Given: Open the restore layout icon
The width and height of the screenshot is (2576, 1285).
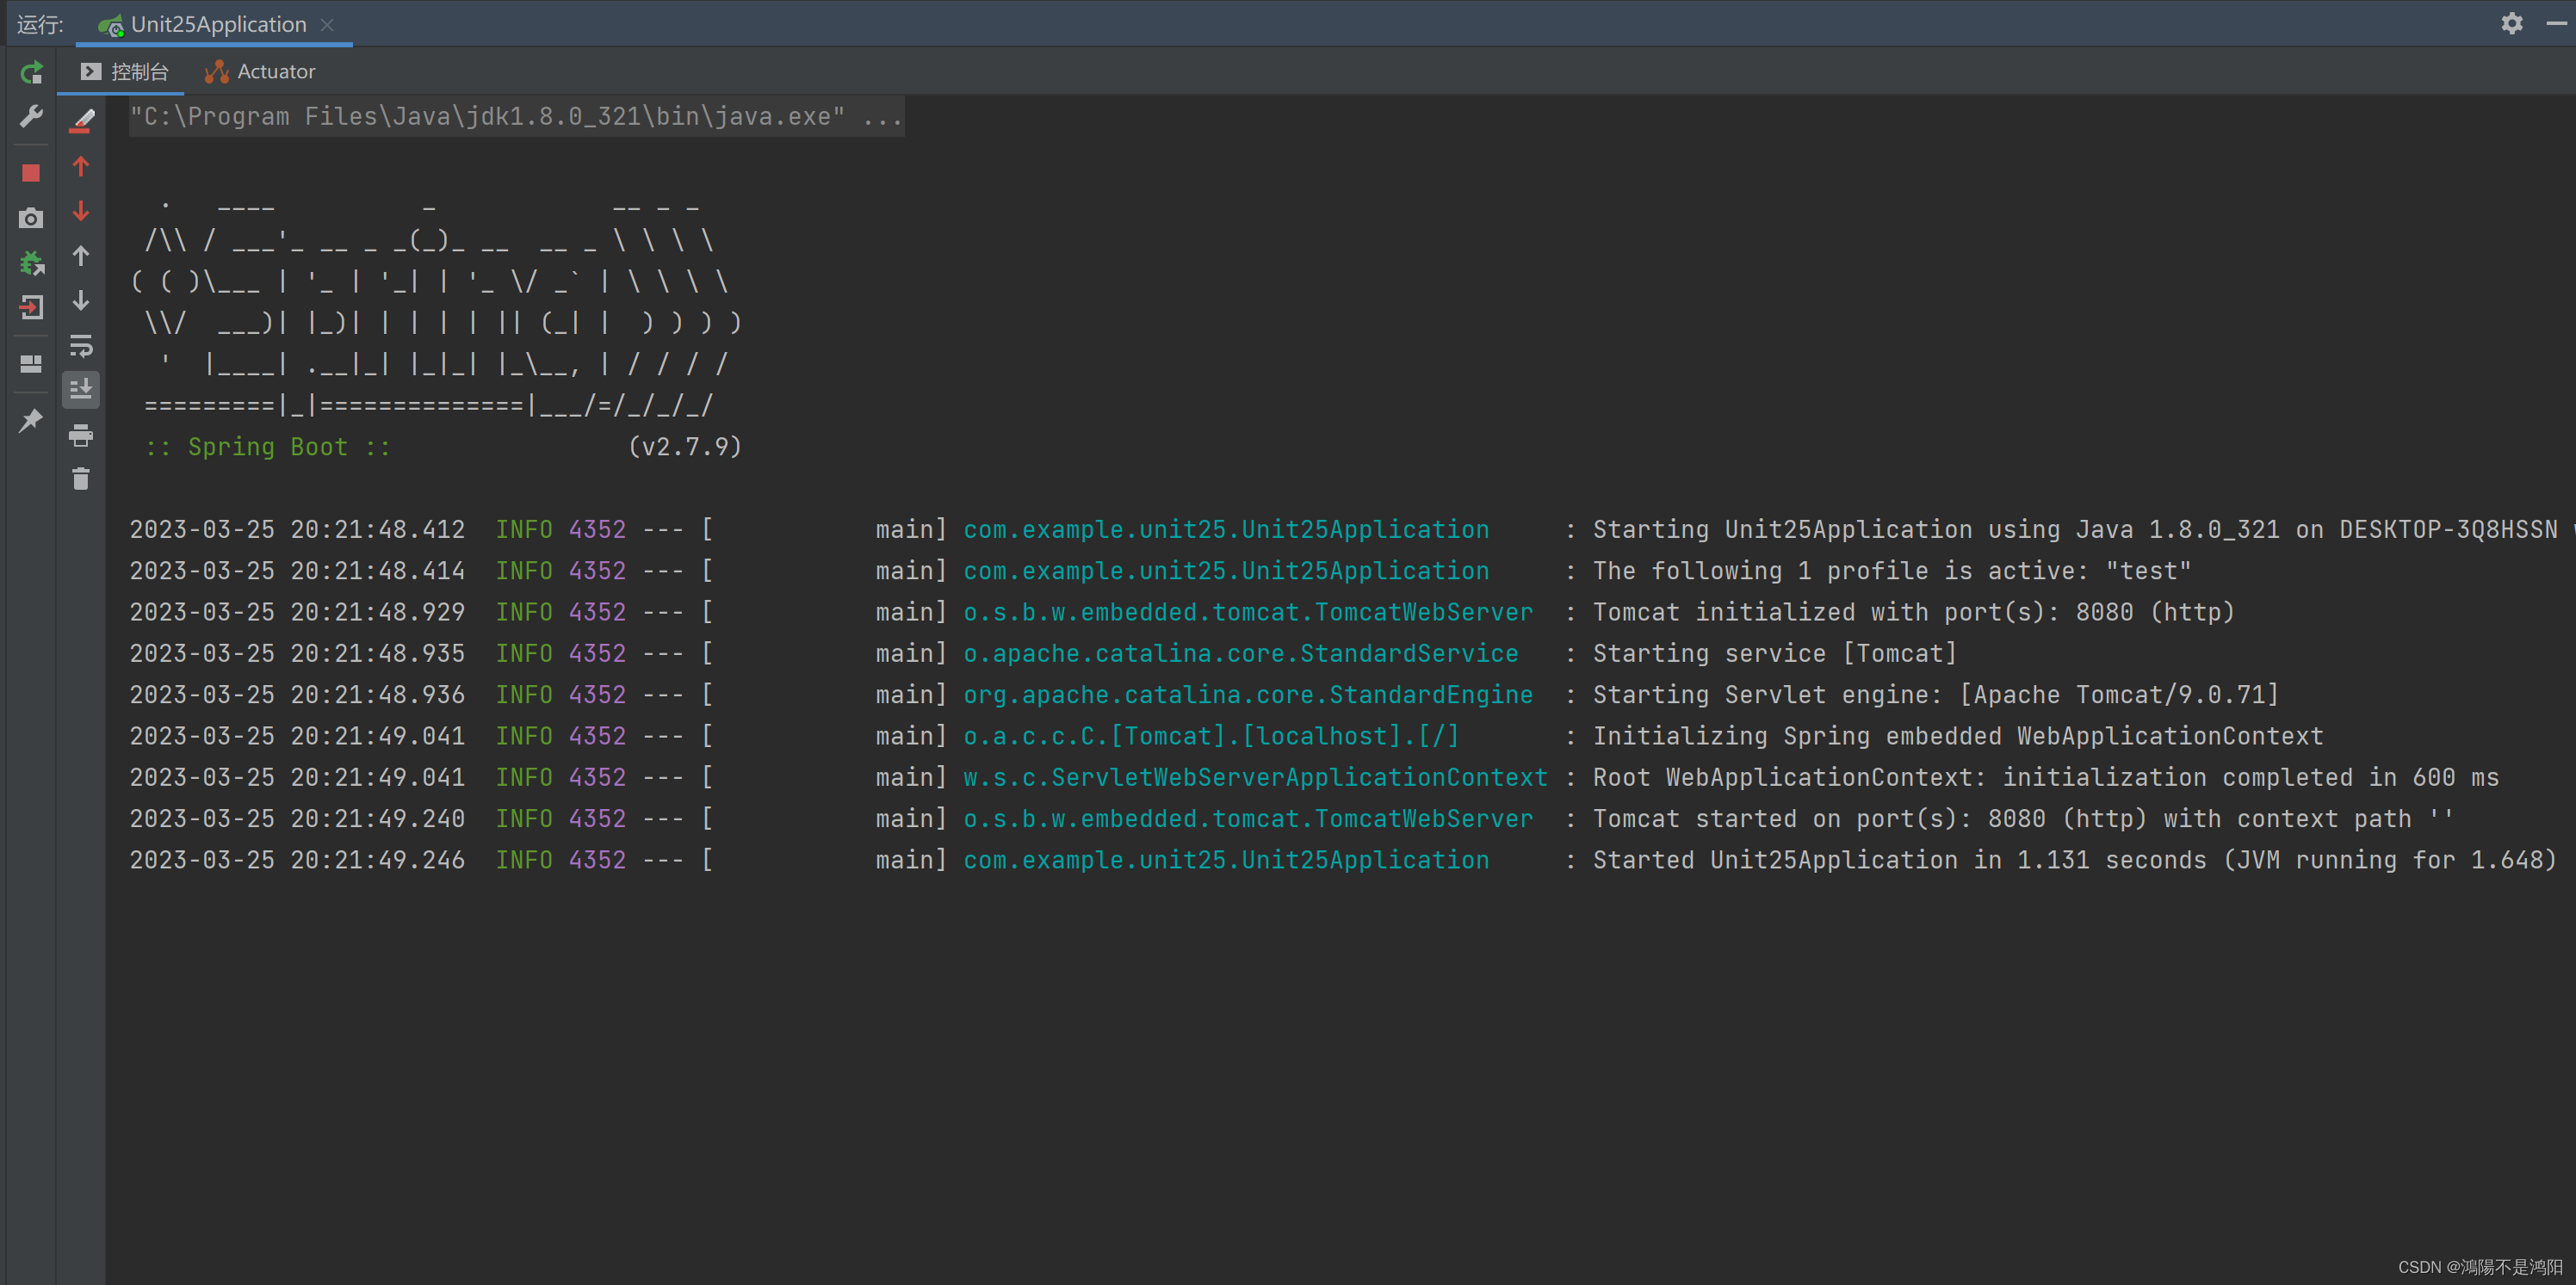Looking at the screenshot, I should [x=31, y=364].
